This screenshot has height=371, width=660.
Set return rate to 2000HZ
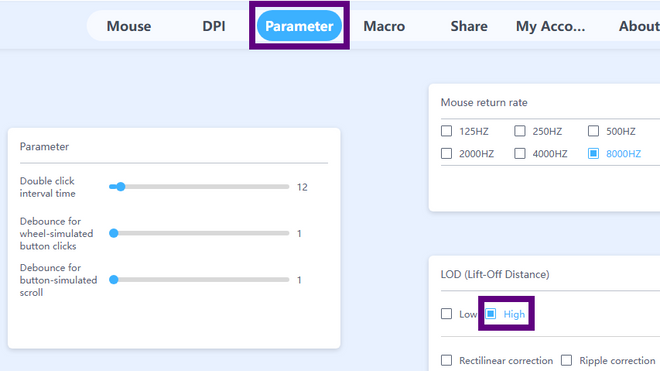pos(447,153)
